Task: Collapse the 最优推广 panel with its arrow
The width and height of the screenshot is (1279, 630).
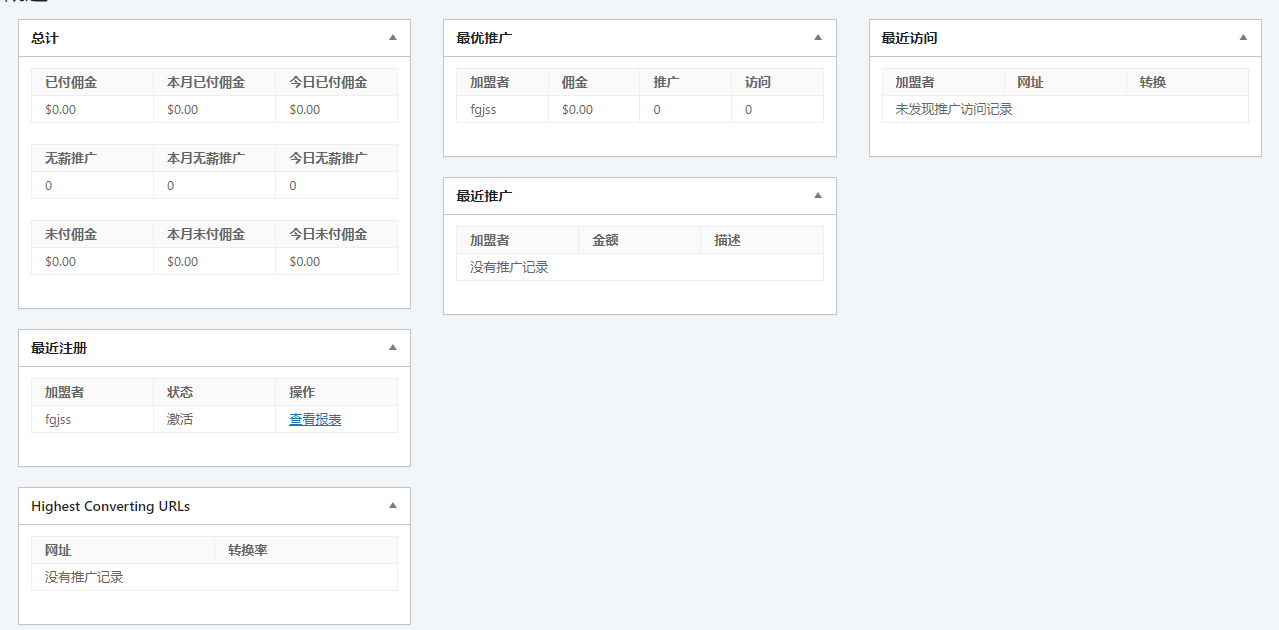Action: click(x=817, y=38)
